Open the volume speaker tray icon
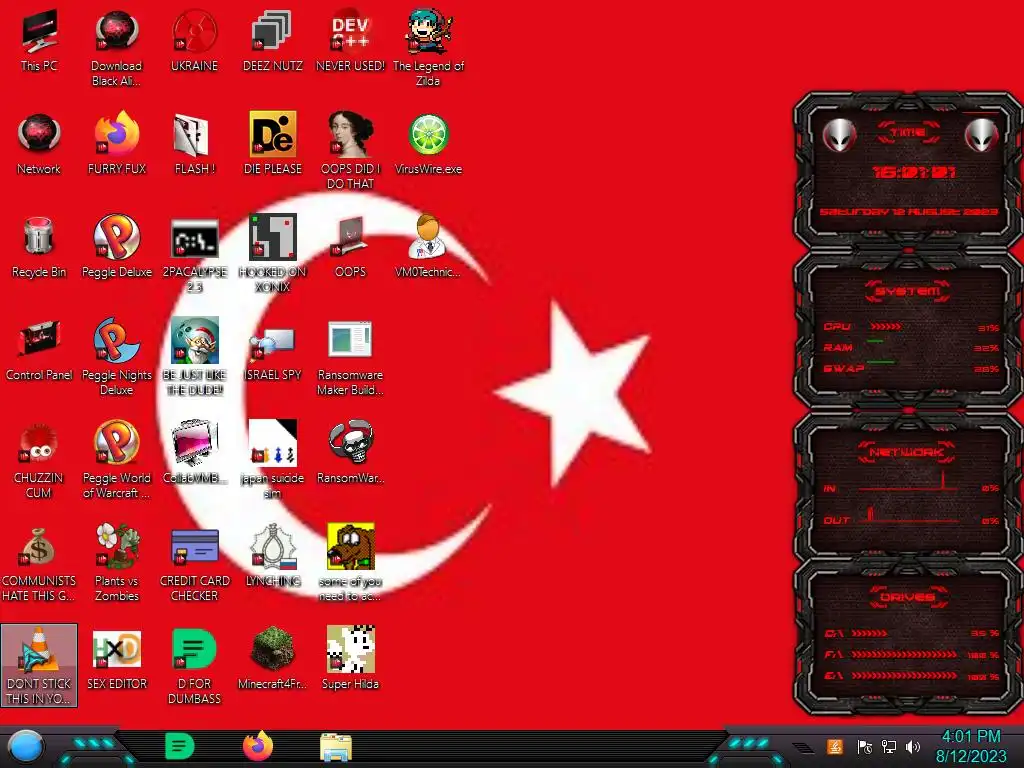 [x=913, y=746]
